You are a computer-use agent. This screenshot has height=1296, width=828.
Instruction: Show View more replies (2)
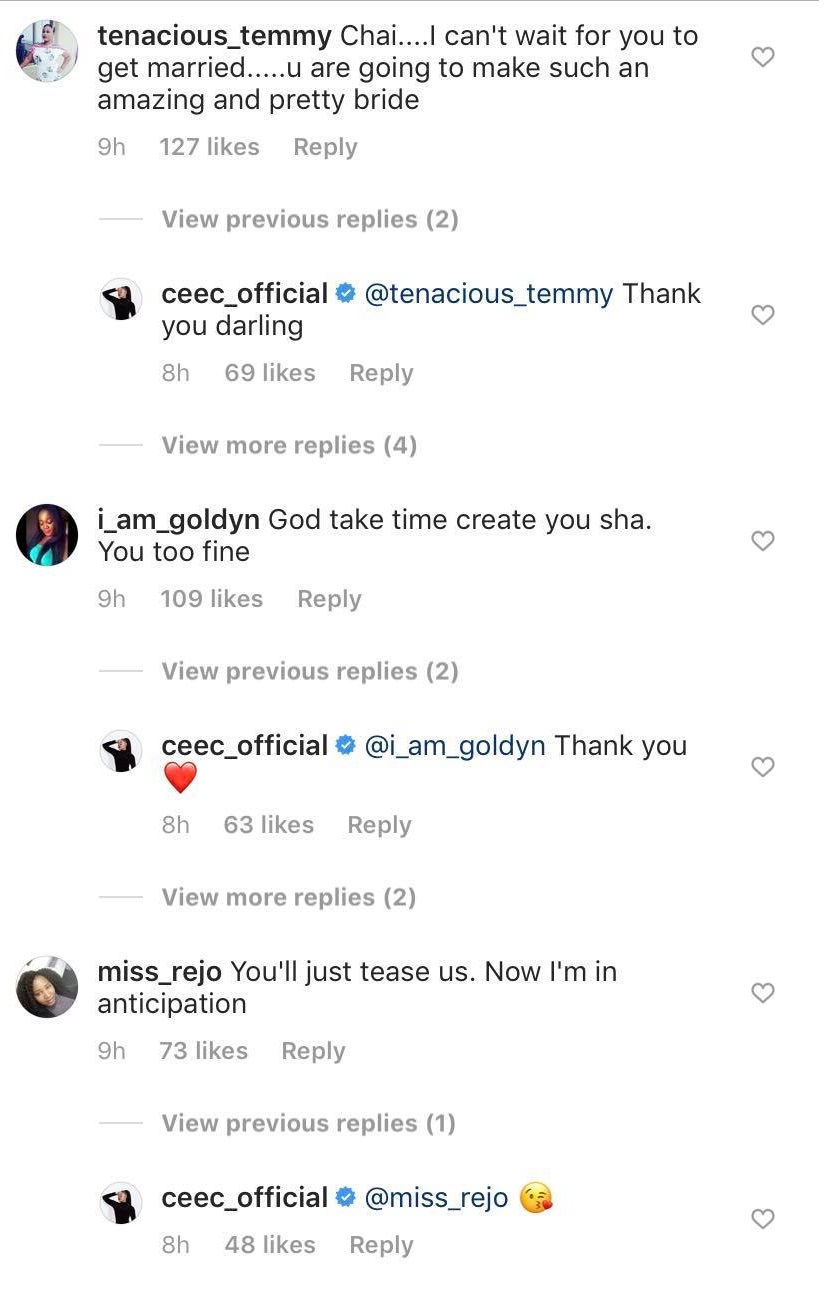coord(288,898)
